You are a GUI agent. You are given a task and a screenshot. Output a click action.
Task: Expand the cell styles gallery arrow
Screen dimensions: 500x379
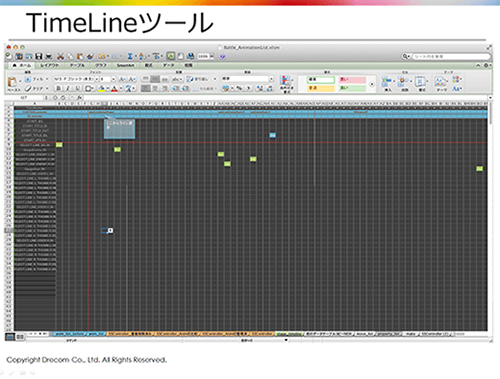coord(372,84)
